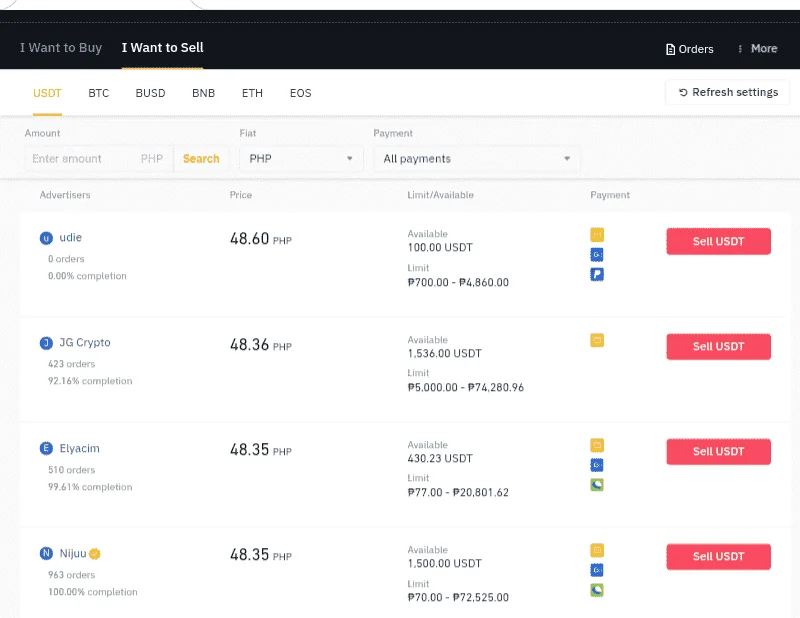Viewport: 800px width, 618px height.
Task: Click the yellow payment icon in udie's row
Action: click(597, 235)
